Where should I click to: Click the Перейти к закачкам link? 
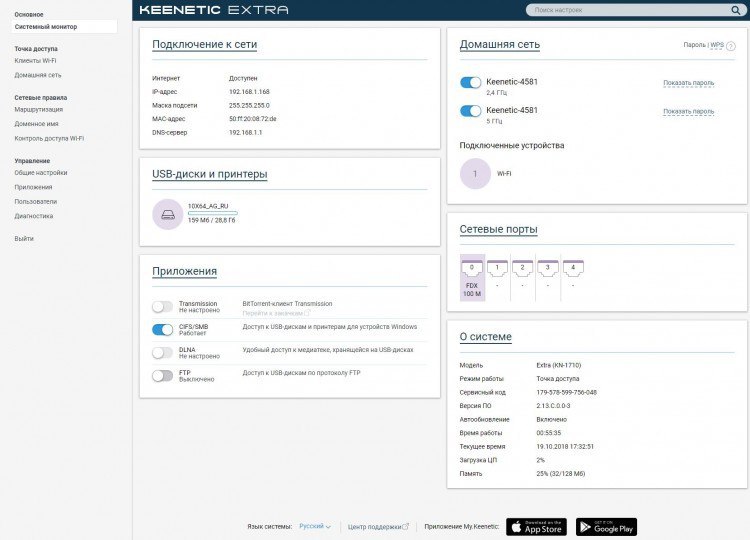point(276,313)
